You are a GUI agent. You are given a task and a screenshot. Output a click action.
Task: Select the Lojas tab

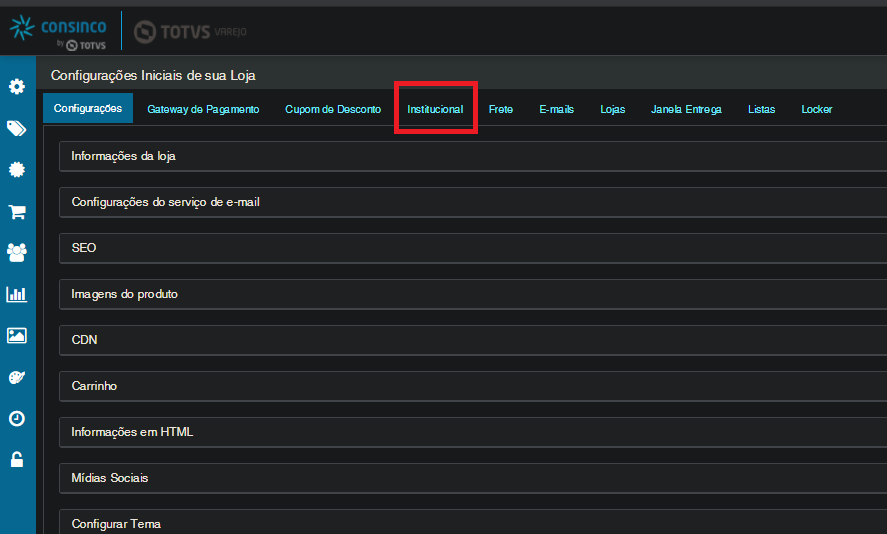(613, 109)
